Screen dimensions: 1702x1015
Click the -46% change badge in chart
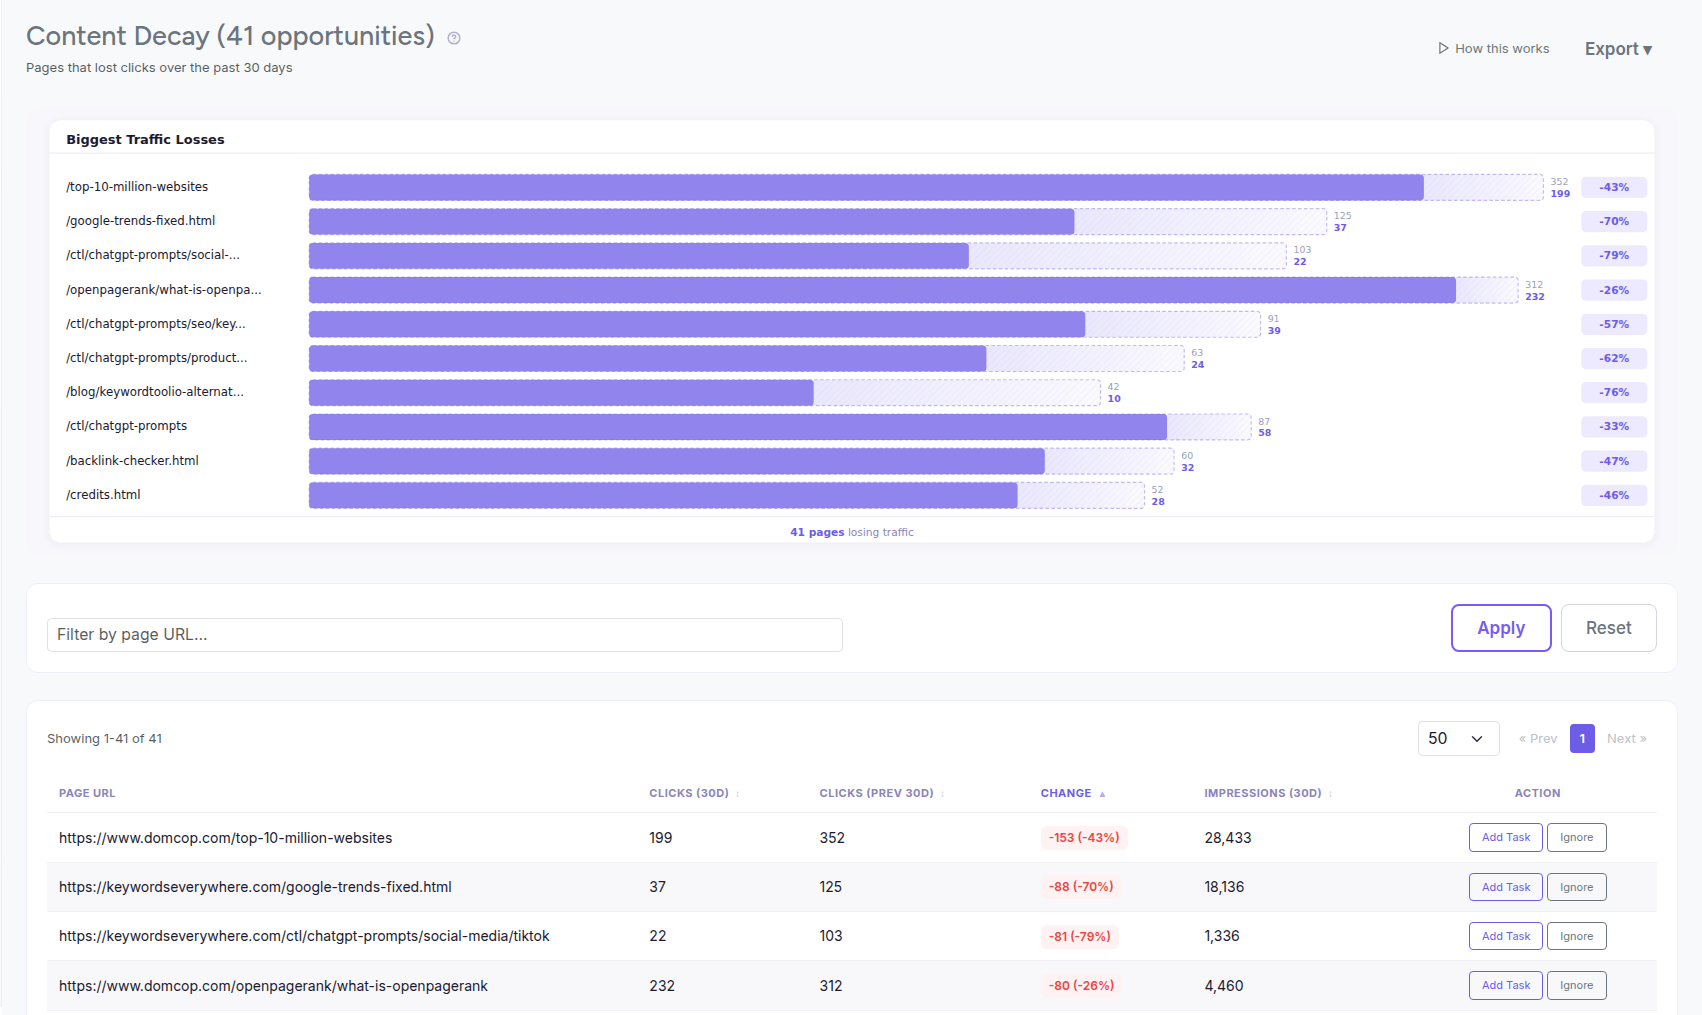coord(1613,495)
